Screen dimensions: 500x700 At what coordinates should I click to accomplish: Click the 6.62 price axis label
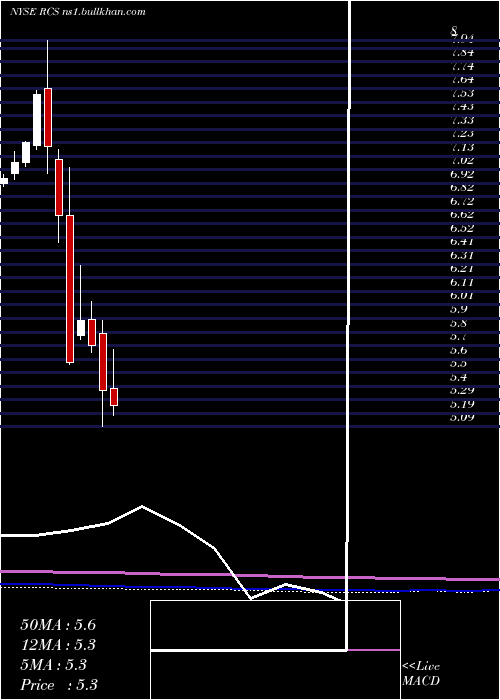pyautogui.click(x=462, y=214)
